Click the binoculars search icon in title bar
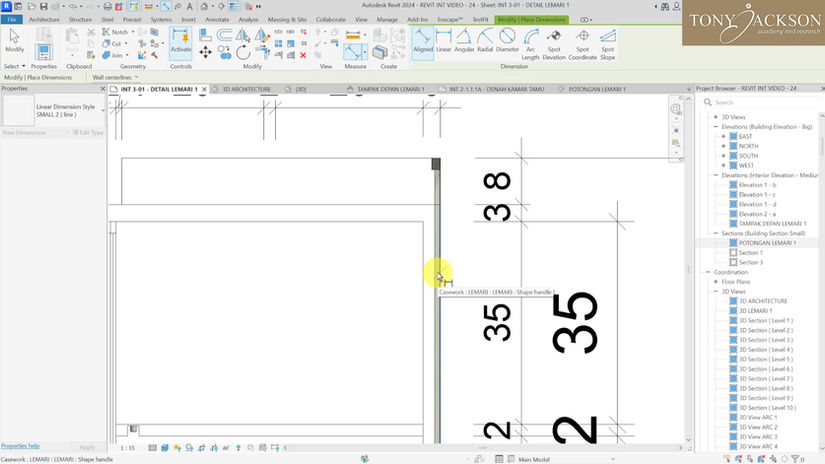 click(x=665, y=6)
